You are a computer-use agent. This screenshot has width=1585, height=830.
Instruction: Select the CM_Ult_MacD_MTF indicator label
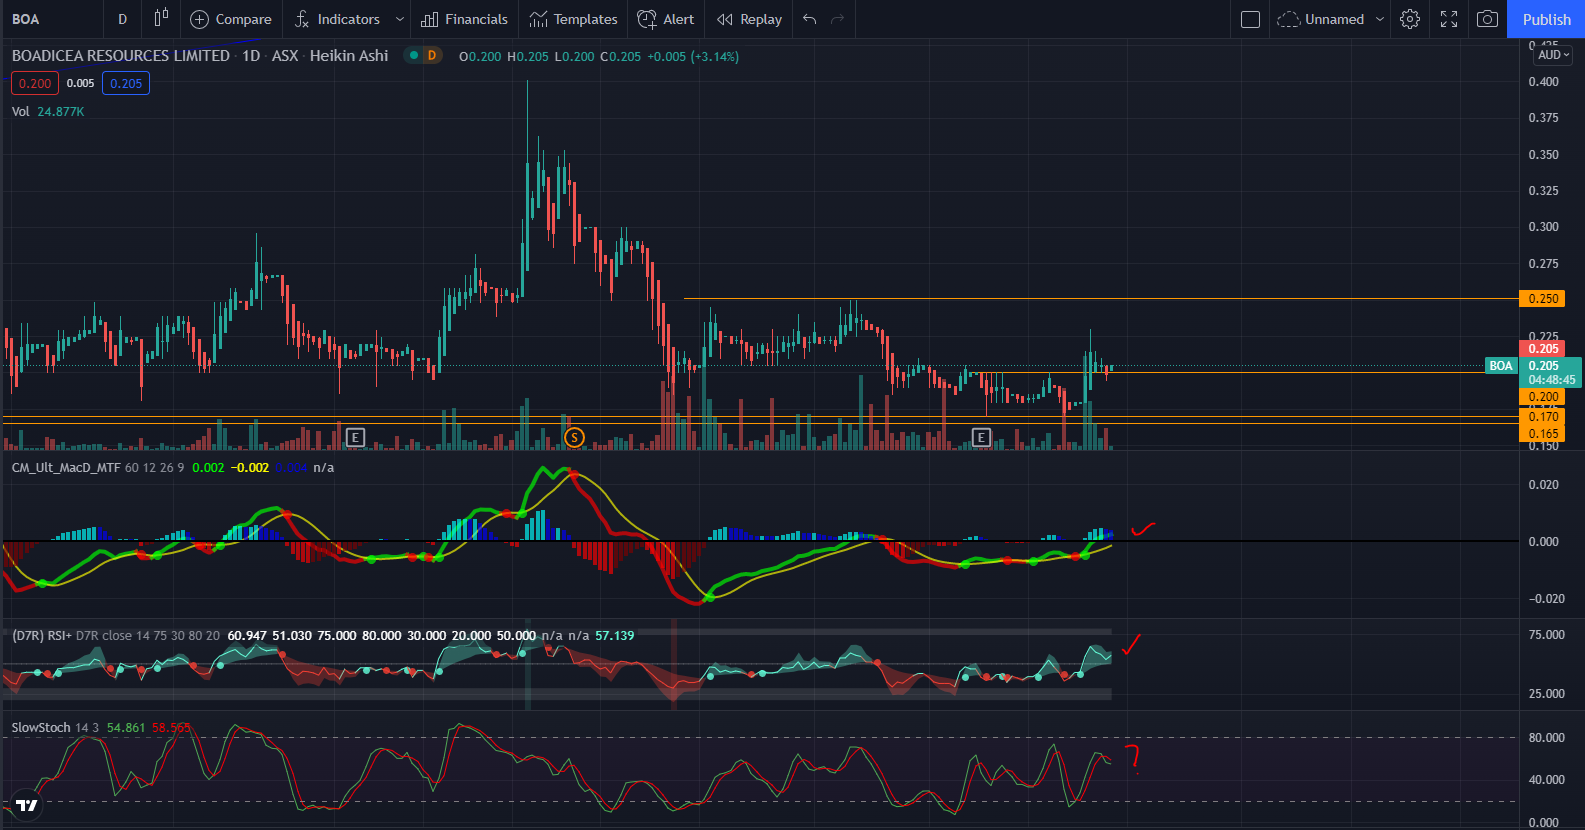click(66, 467)
